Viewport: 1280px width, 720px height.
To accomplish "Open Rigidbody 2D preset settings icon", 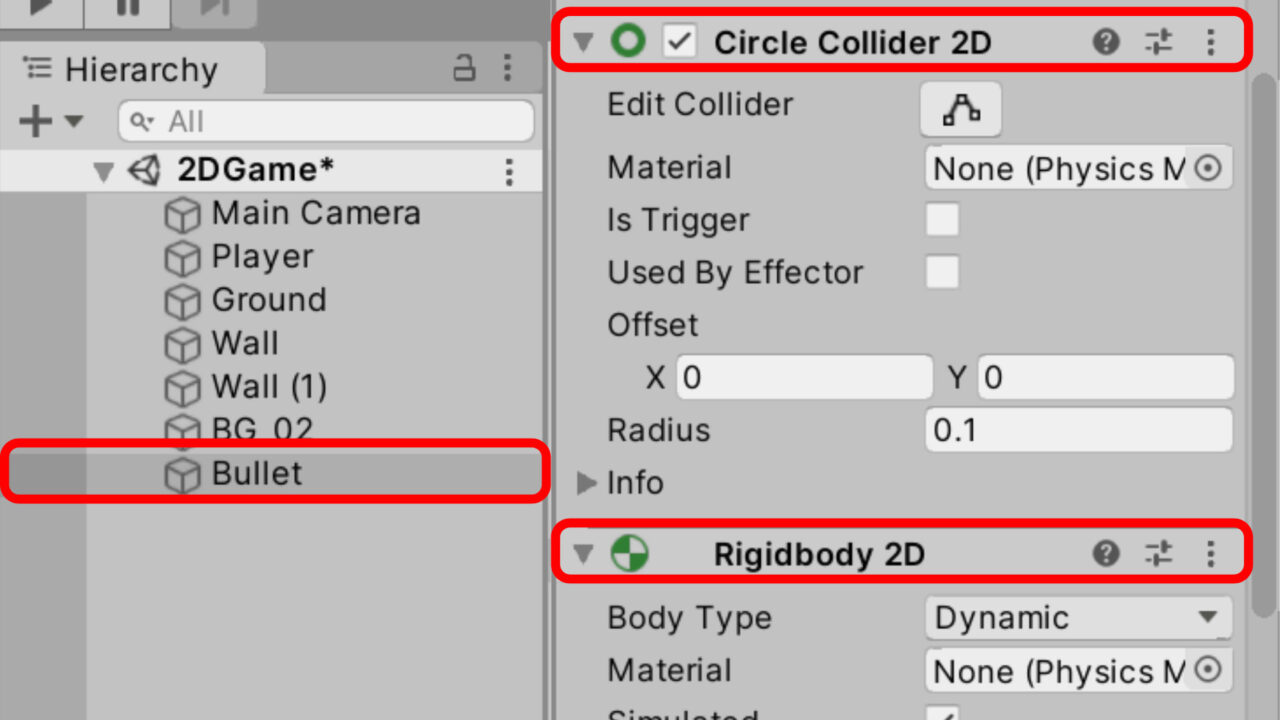I will (1158, 553).
